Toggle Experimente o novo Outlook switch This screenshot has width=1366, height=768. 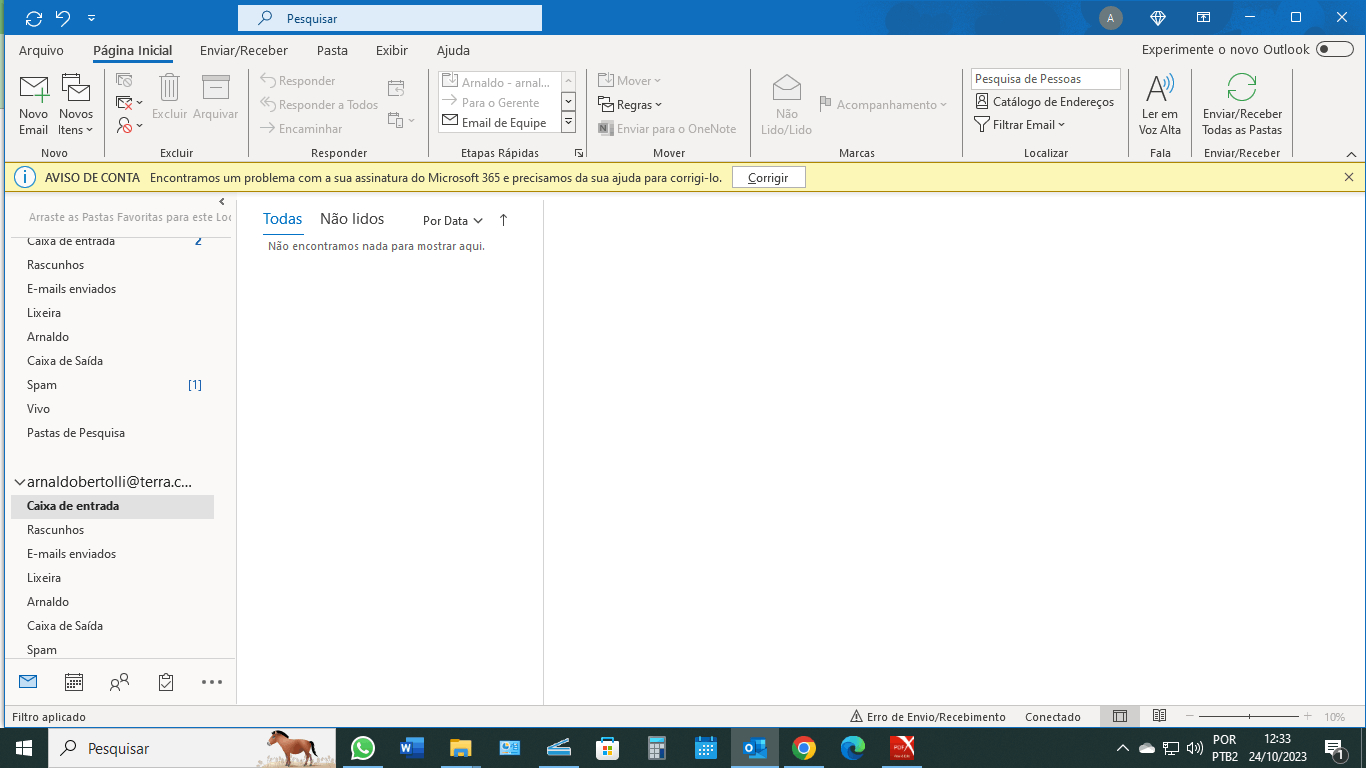pos(1335,50)
